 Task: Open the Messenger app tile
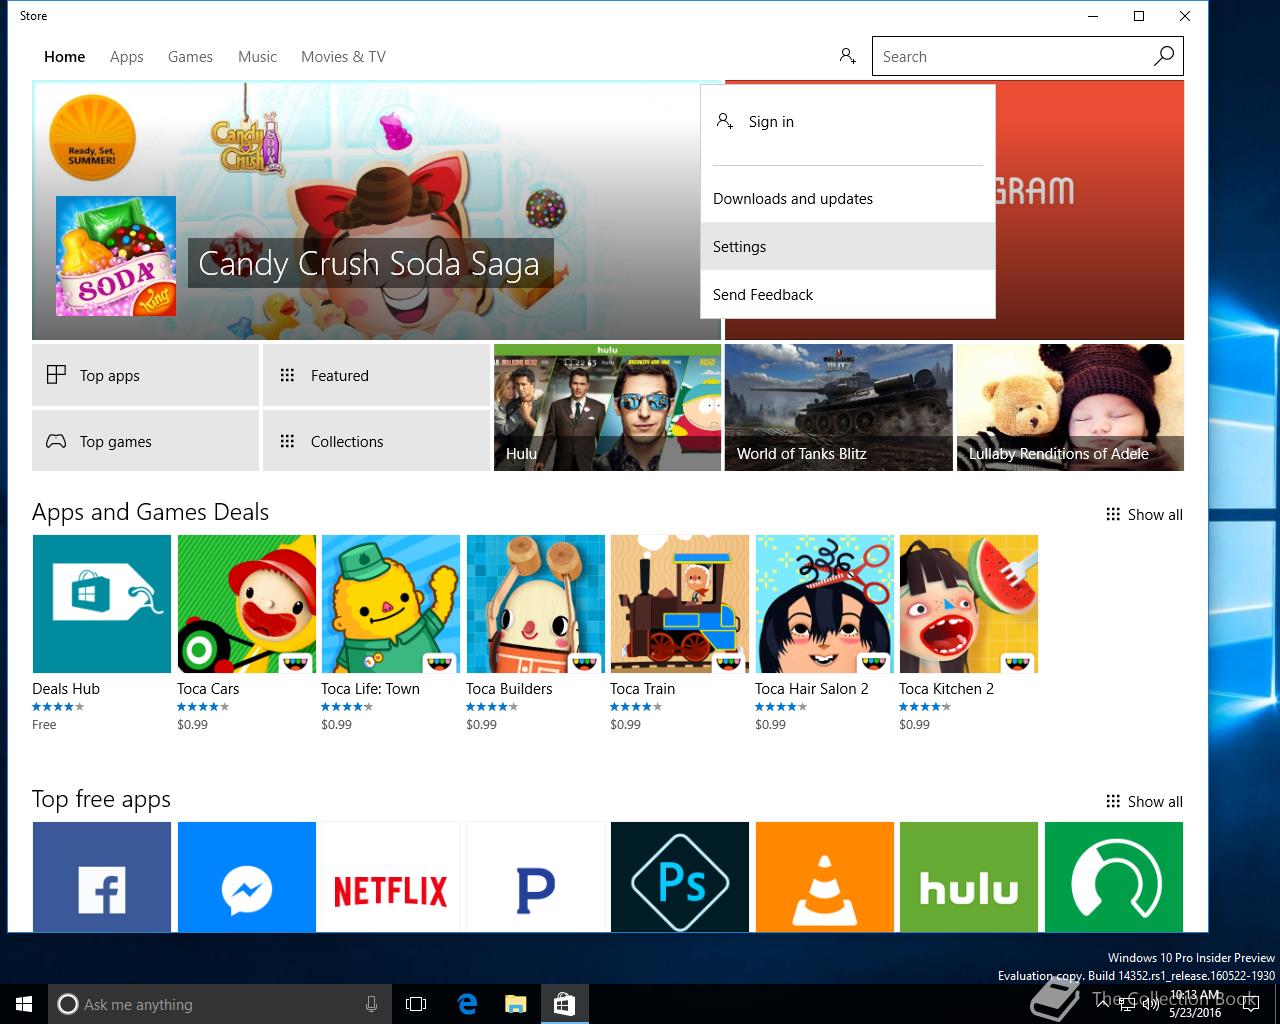click(247, 877)
